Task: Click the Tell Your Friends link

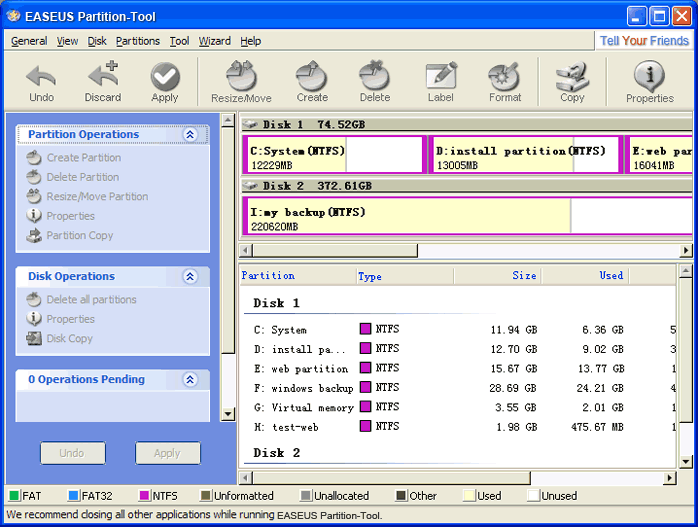Action: point(644,41)
